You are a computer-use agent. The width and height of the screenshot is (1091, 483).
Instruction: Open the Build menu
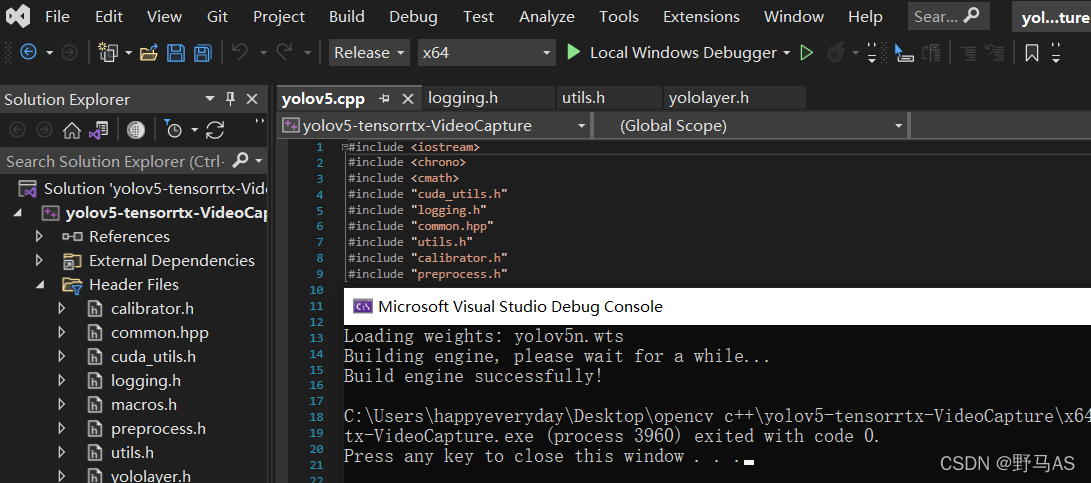pos(346,17)
